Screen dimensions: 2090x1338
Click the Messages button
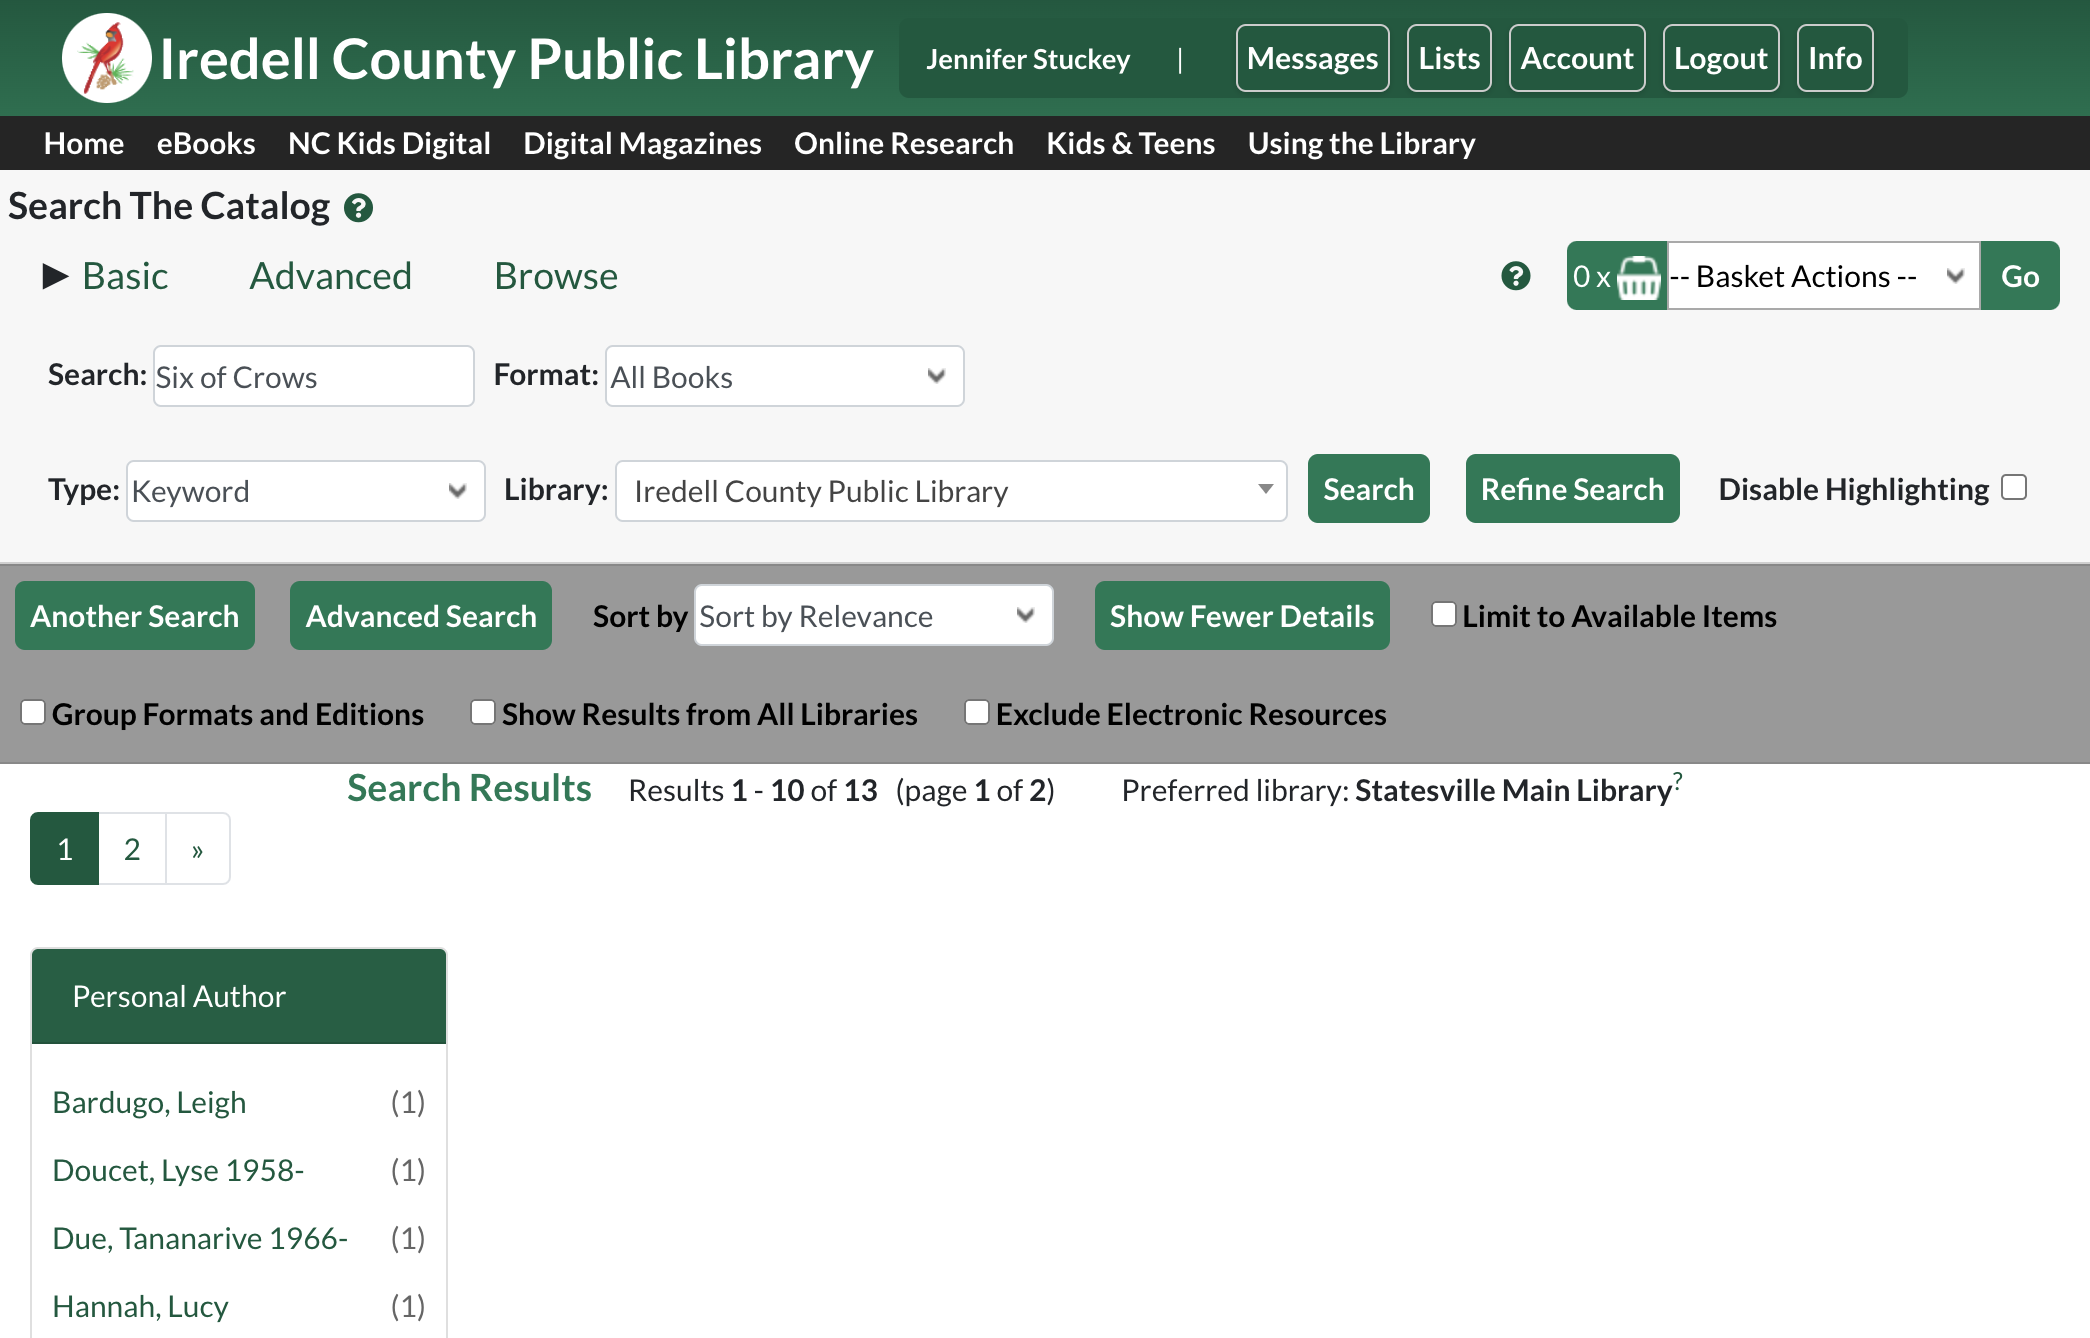coord(1312,58)
